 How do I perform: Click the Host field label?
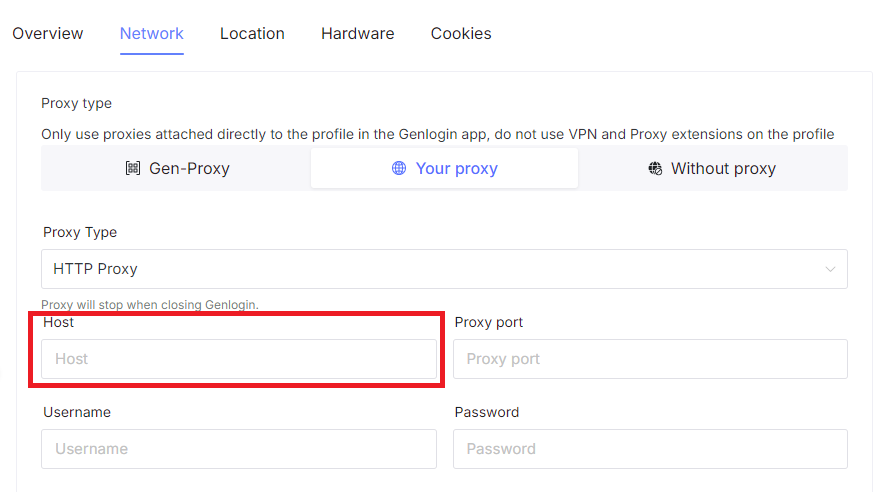tap(59, 322)
